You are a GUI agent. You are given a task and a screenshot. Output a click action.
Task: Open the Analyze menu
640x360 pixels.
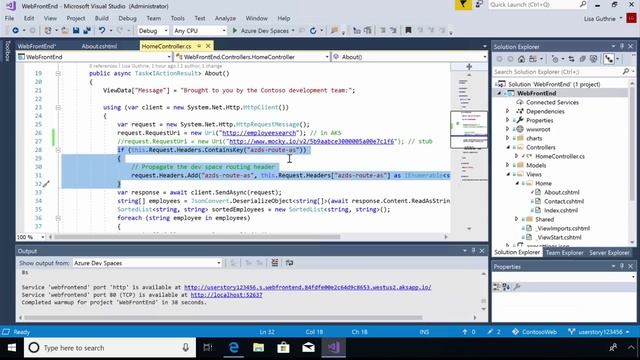[225, 18]
